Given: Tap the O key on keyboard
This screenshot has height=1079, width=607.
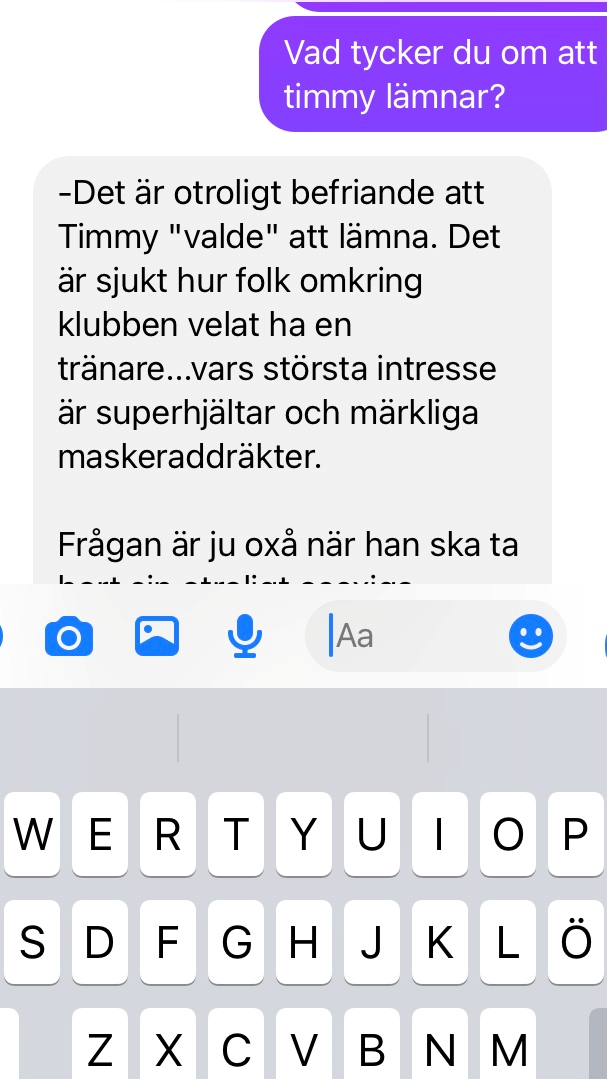Looking at the screenshot, I should click(508, 834).
